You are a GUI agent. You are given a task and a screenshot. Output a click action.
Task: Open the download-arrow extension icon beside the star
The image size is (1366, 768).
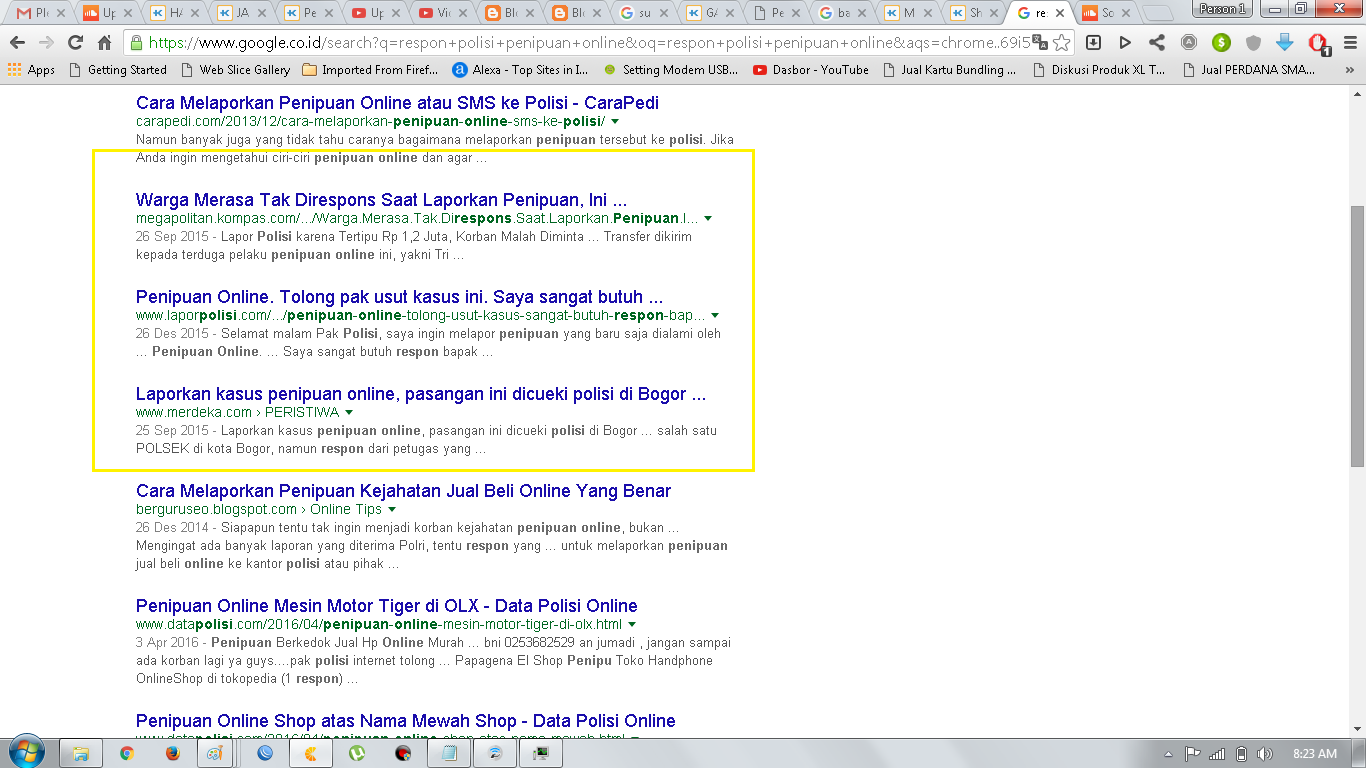(x=1093, y=43)
